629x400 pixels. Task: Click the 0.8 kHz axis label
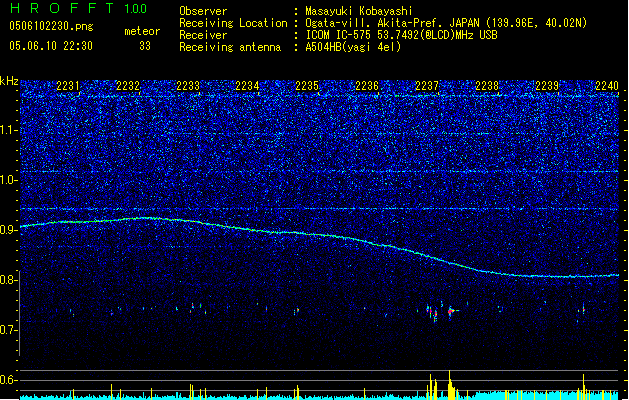tap(9, 280)
